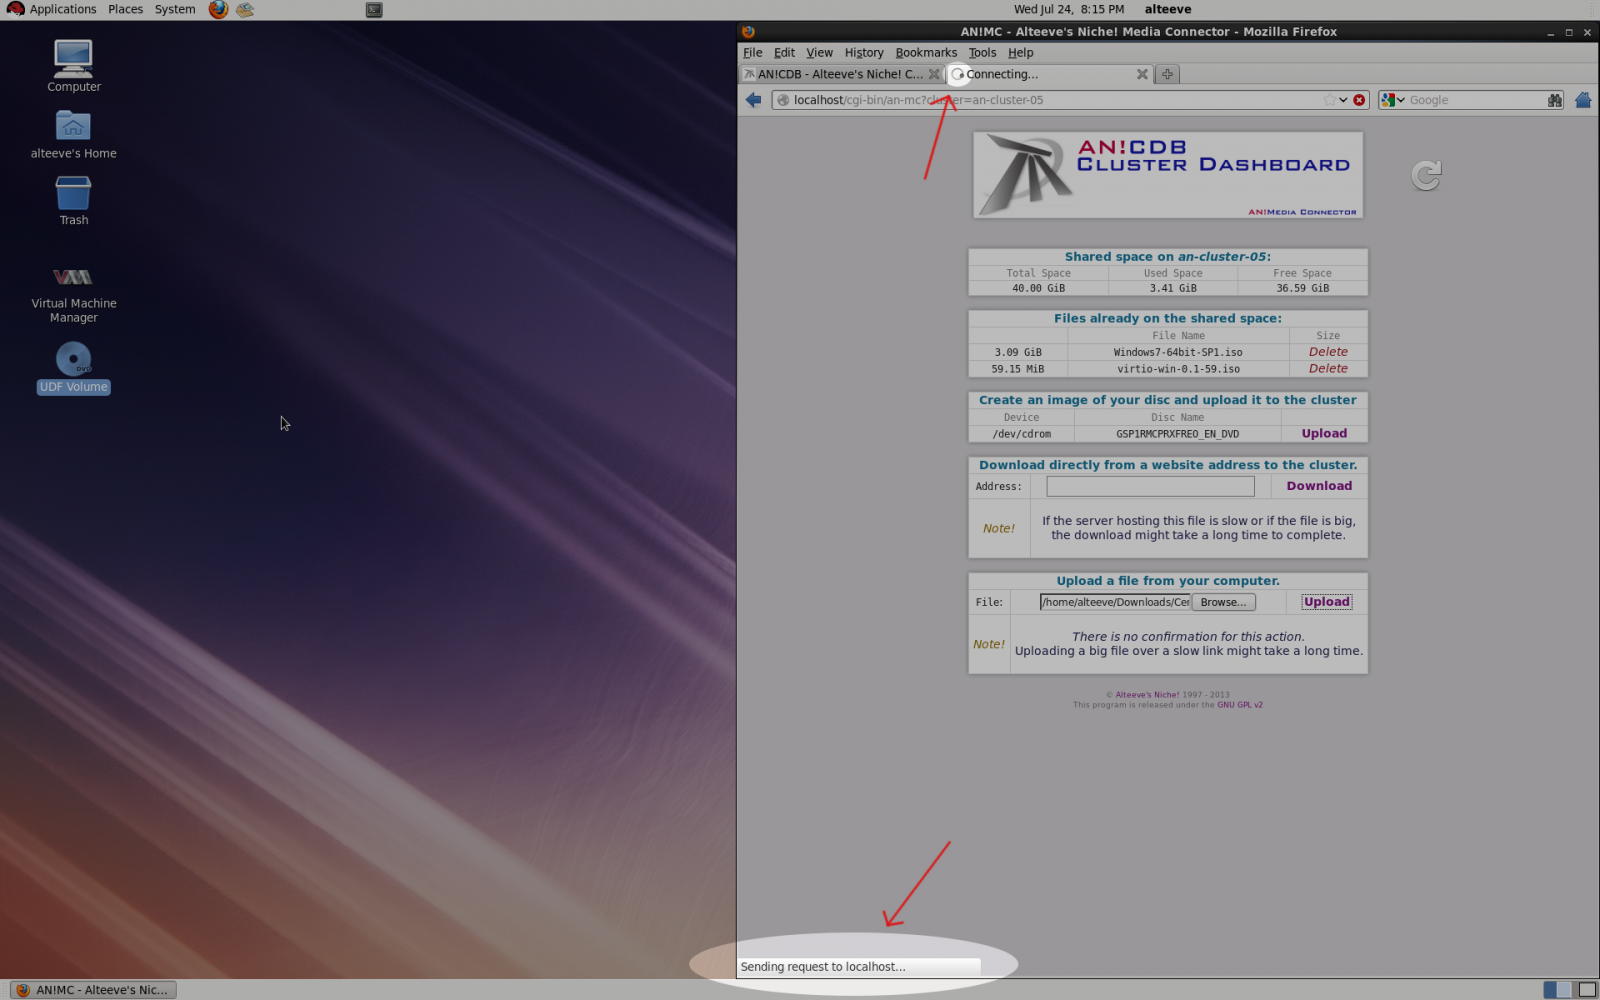Click Download next to the address field

pos(1318,486)
